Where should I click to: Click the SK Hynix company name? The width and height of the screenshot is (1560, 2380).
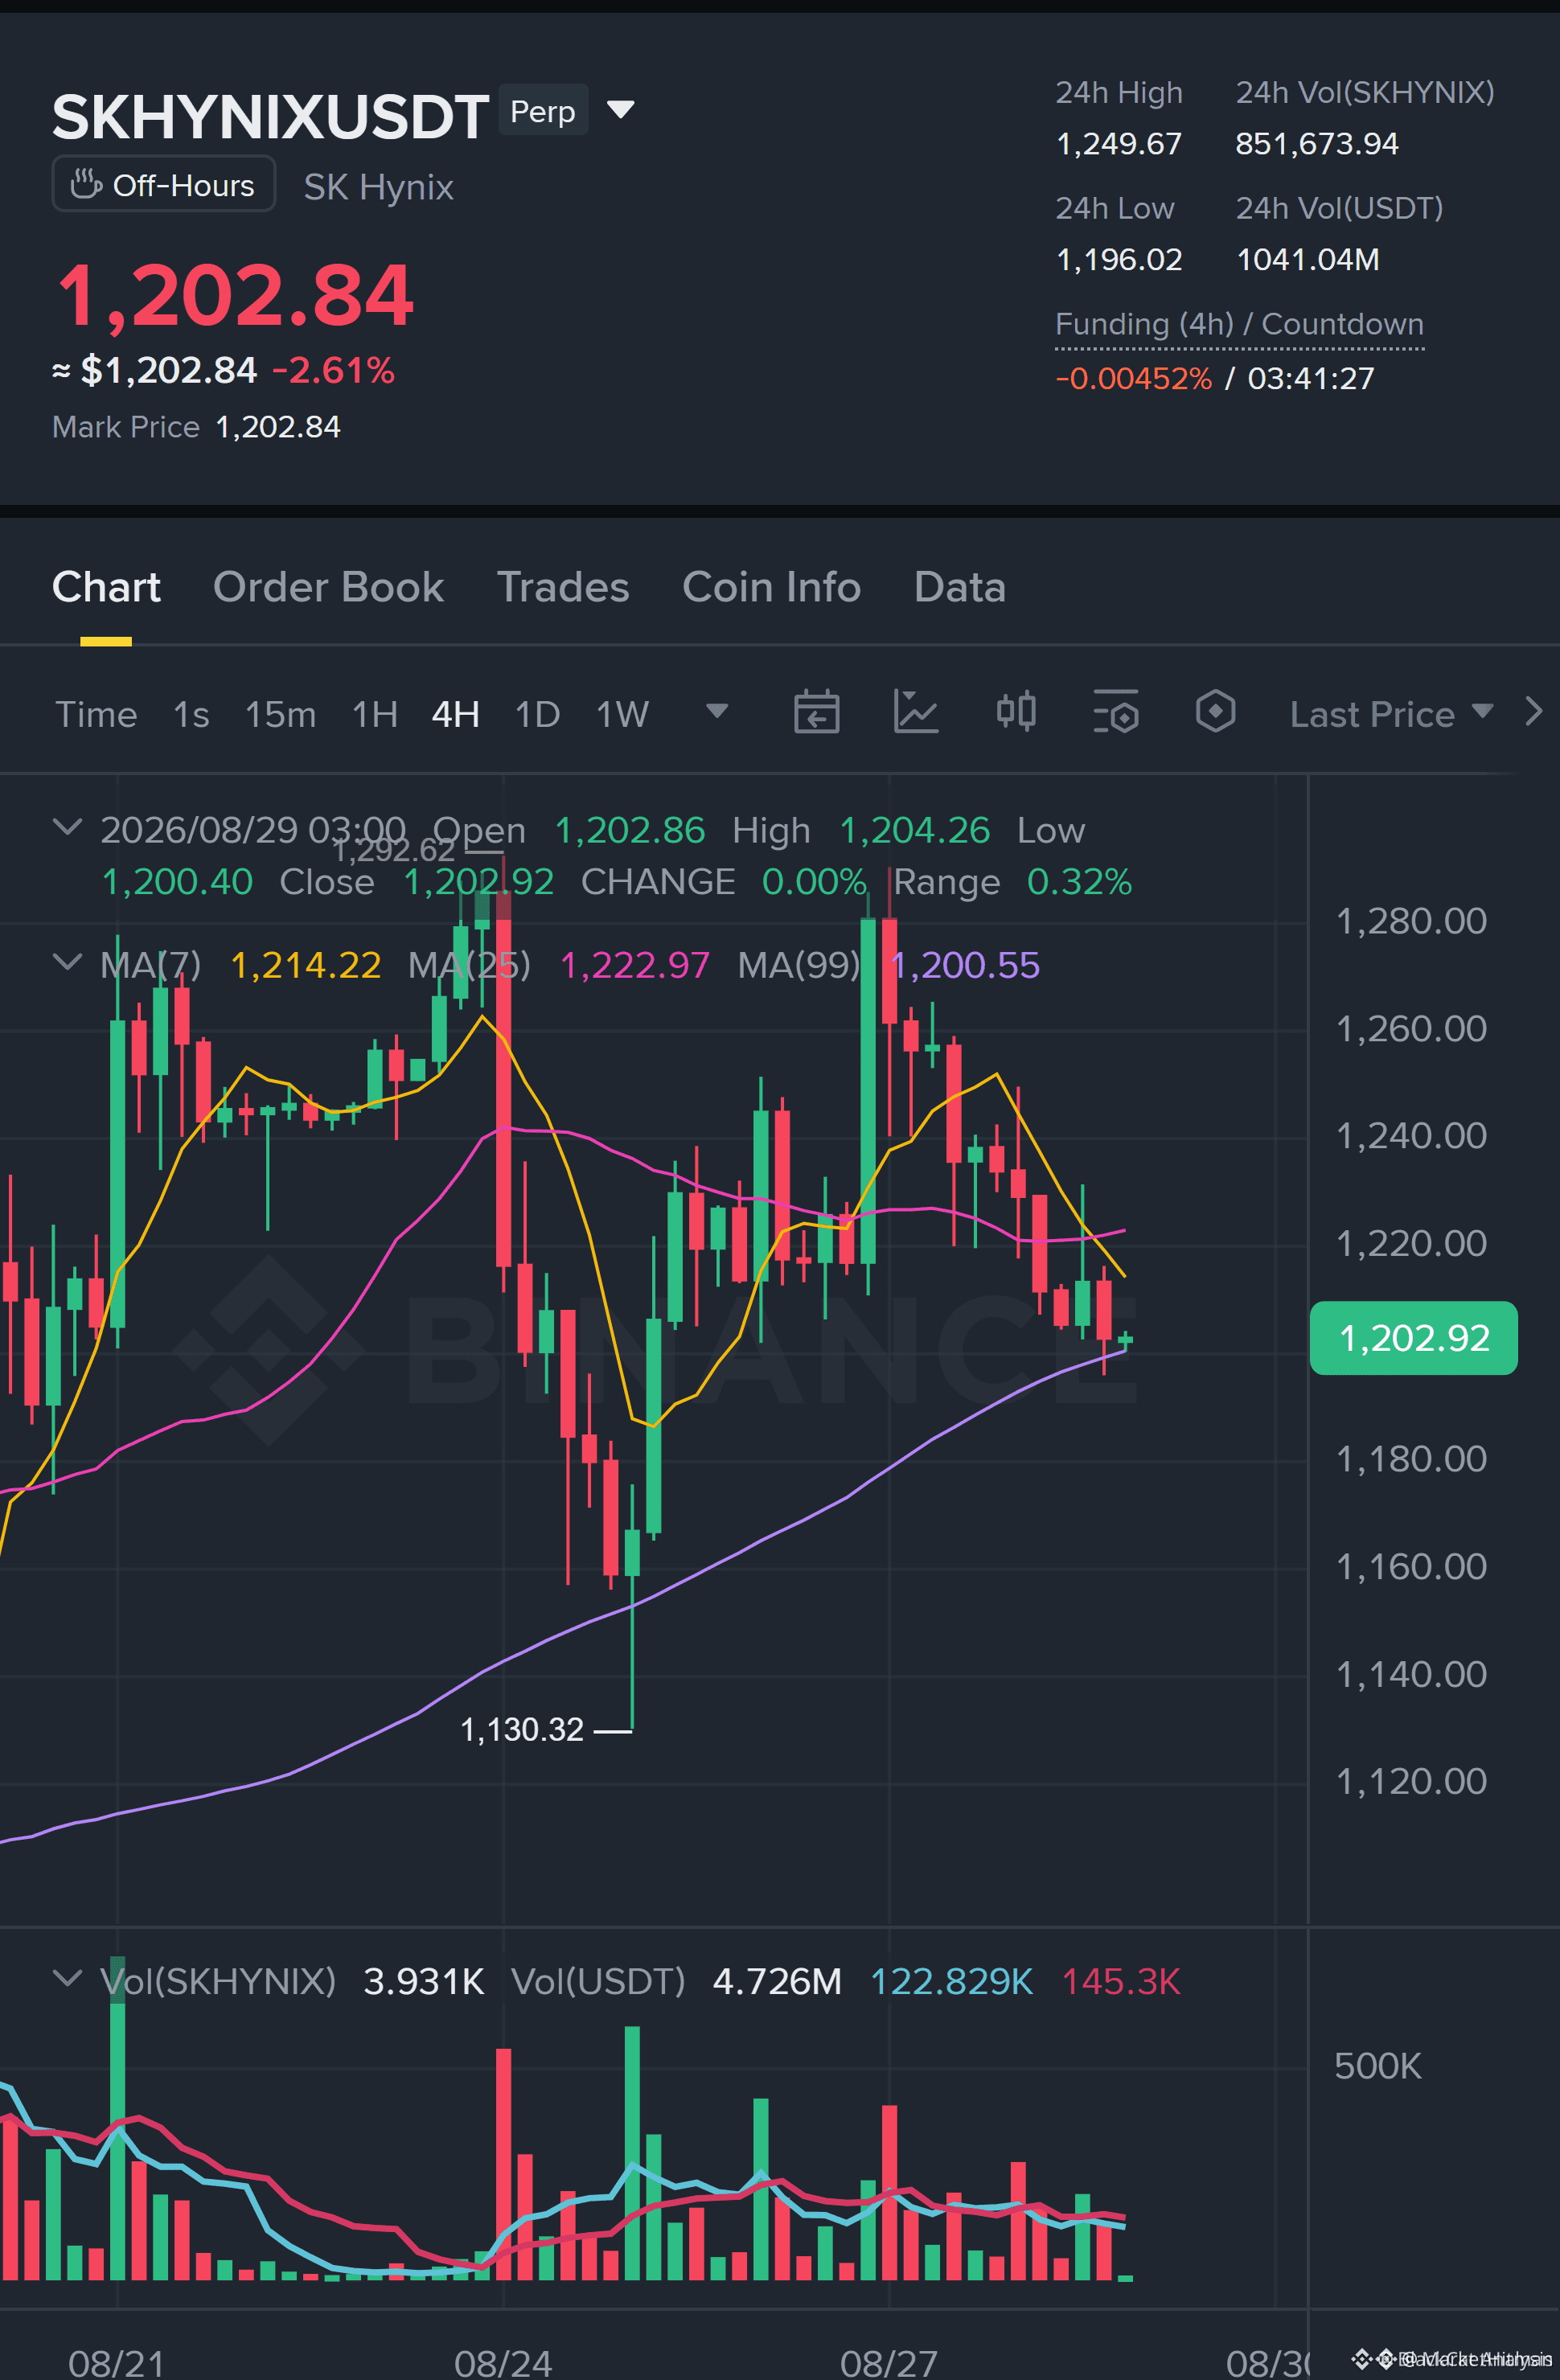379,187
